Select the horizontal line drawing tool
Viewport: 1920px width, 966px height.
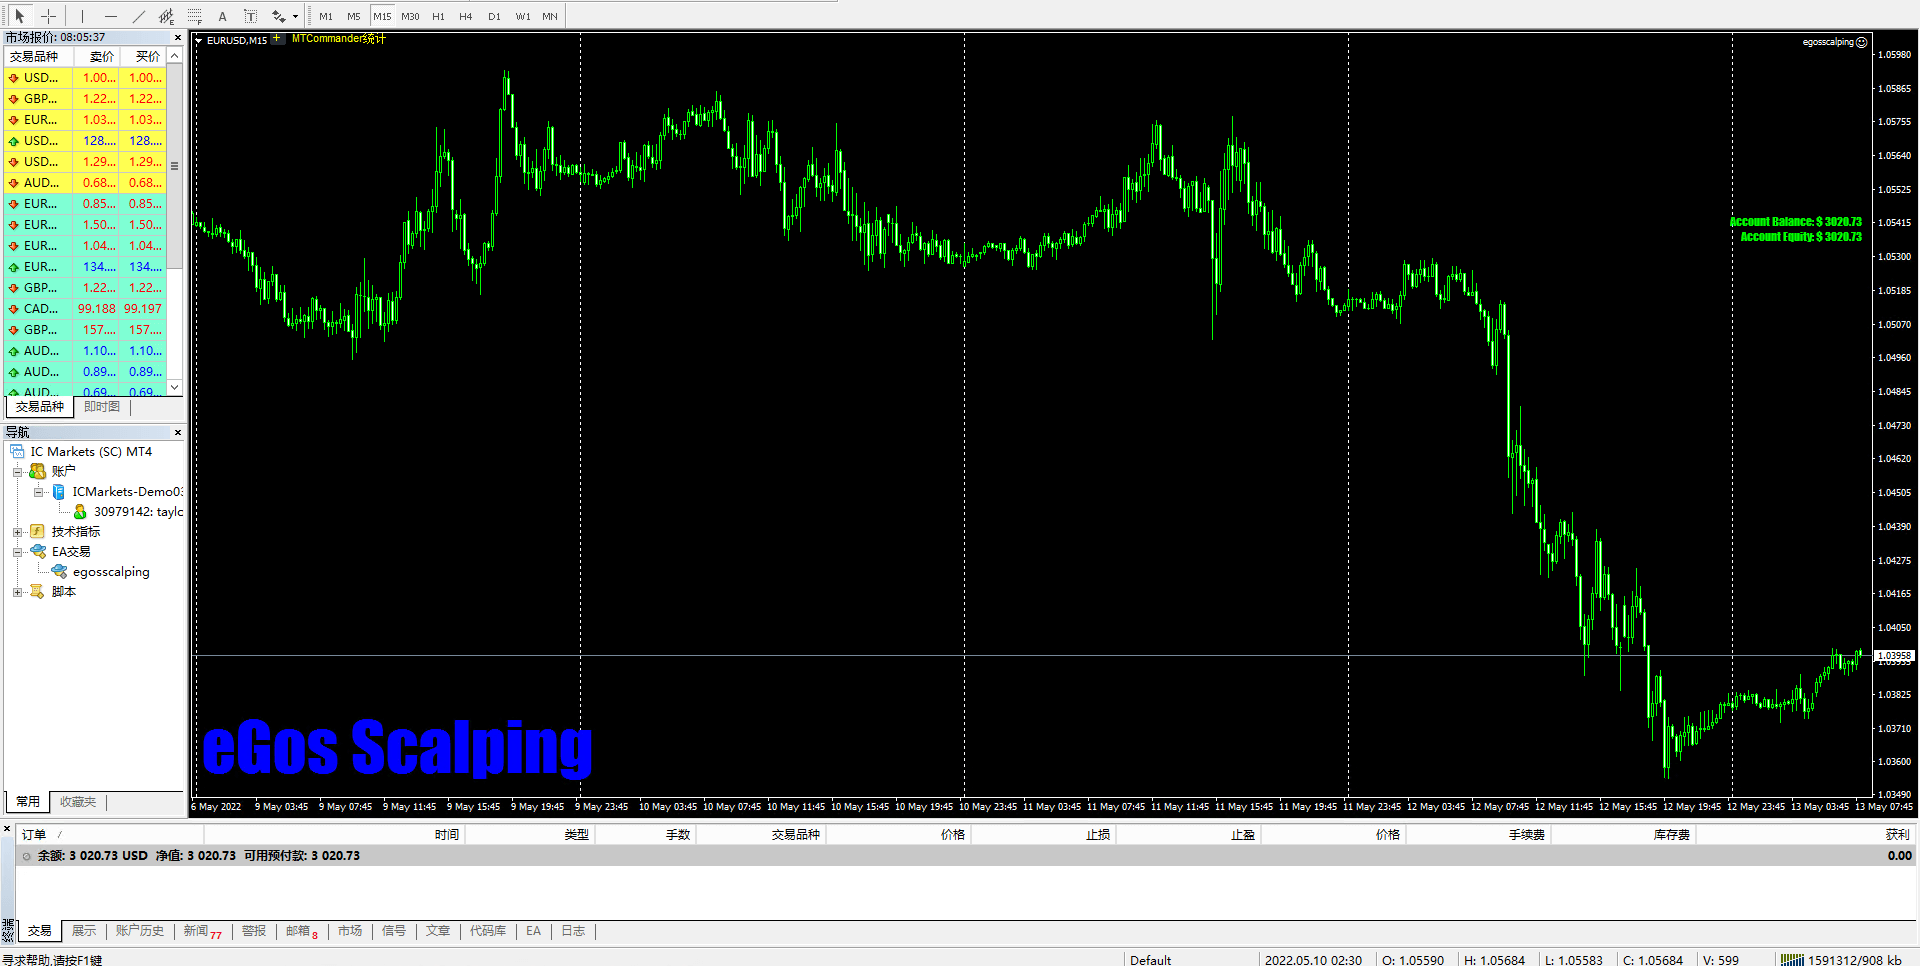(x=110, y=16)
